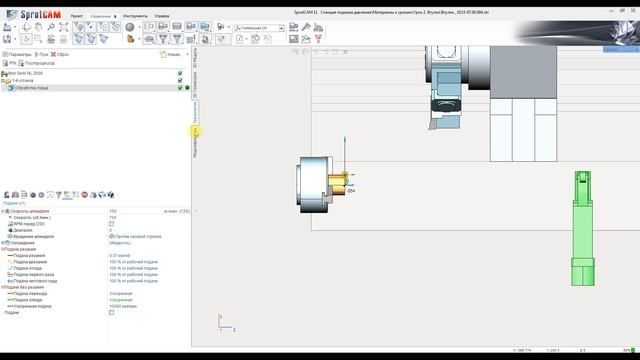
Task: Click the Подача врезания percent value
Action: coord(133,262)
